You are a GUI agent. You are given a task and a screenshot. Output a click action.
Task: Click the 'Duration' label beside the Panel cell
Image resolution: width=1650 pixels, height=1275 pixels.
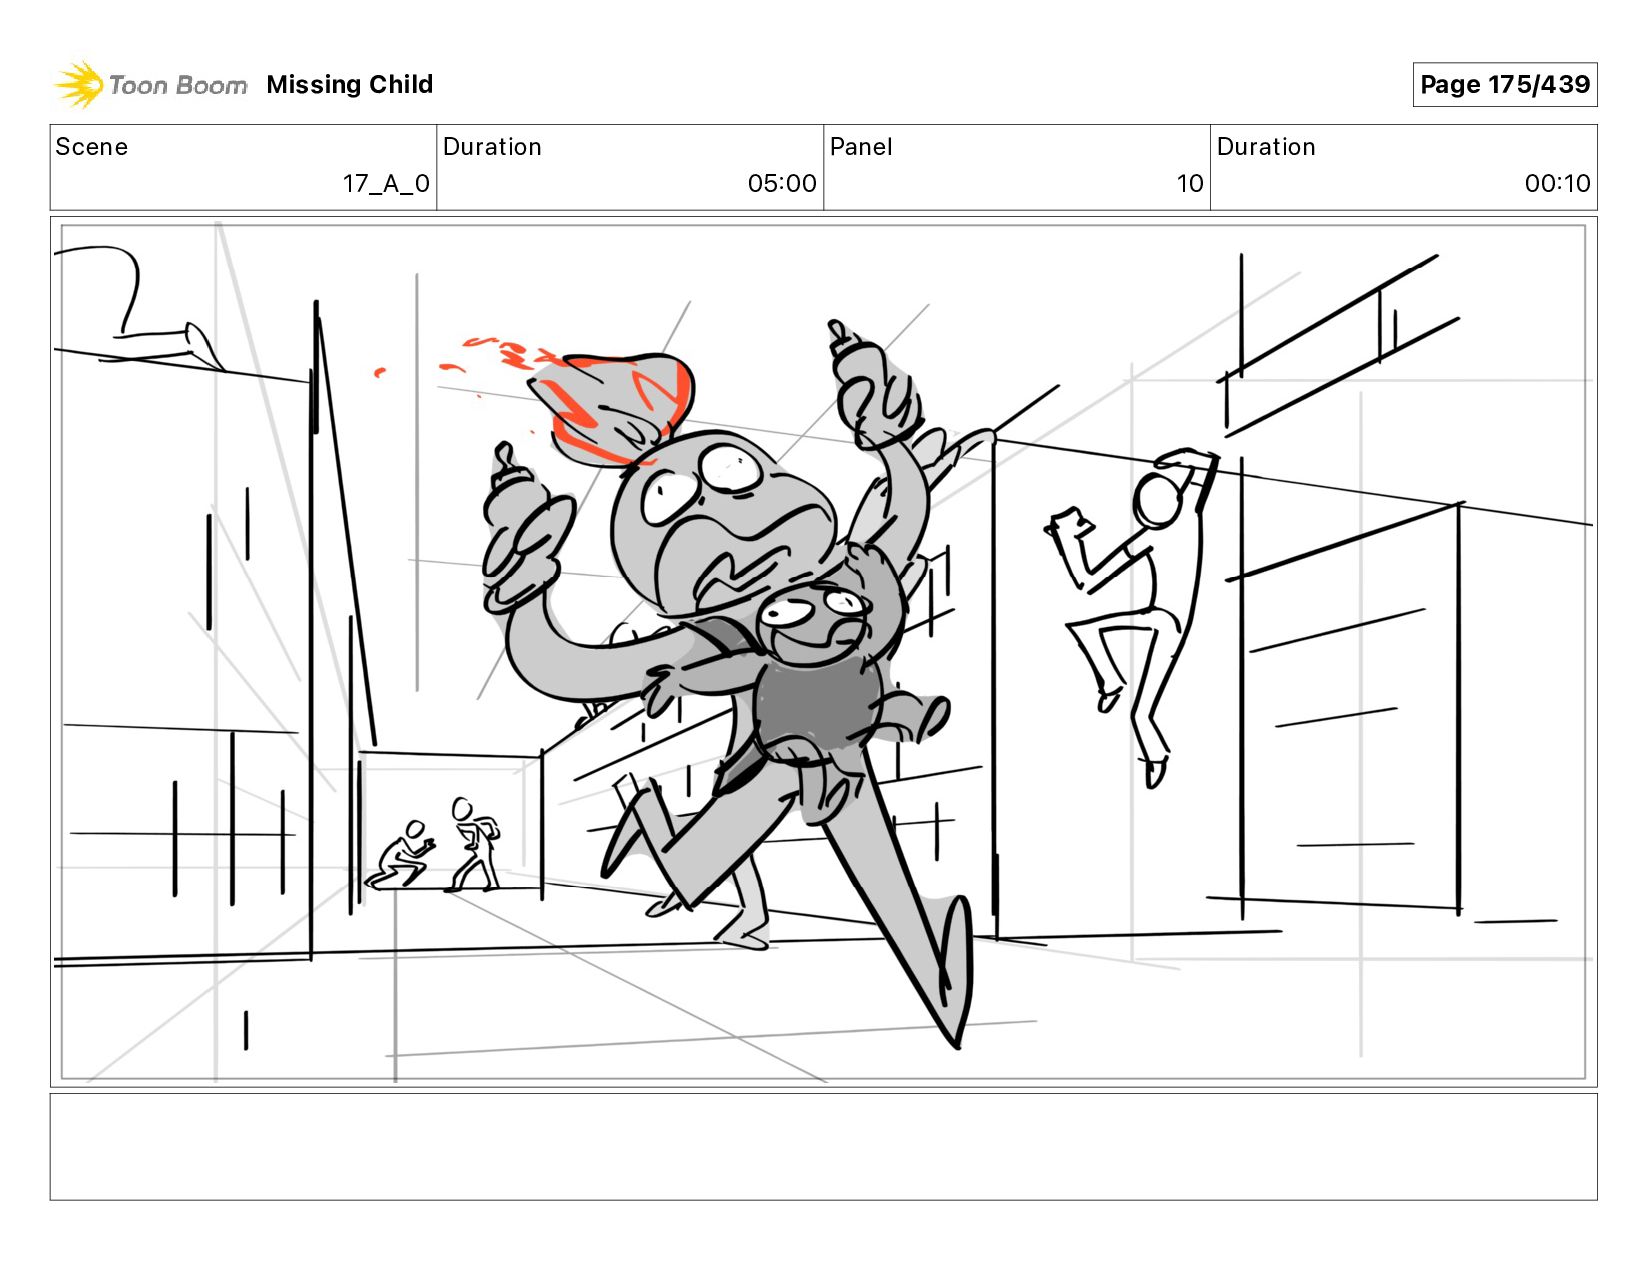coord(1266,147)
